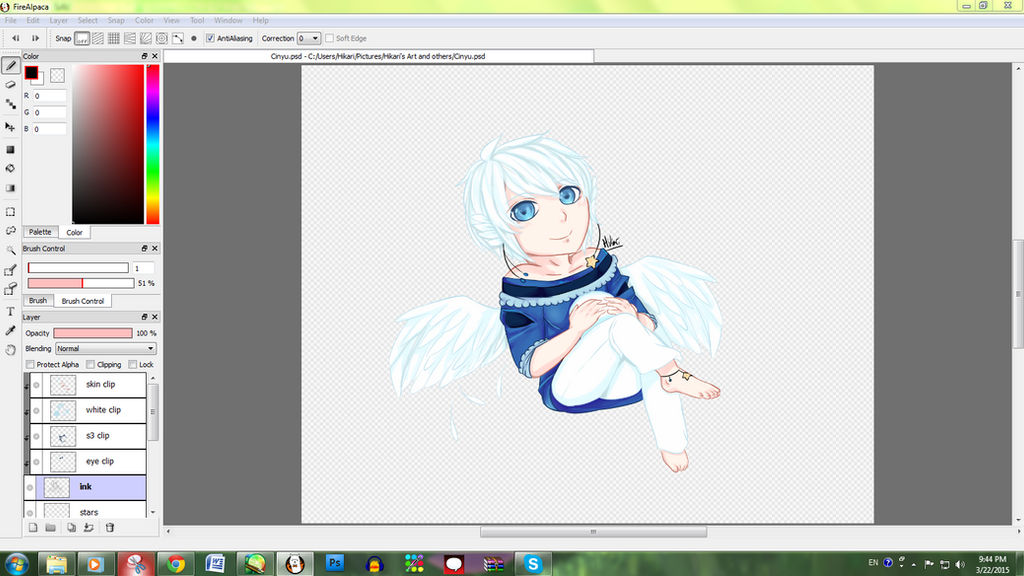Select the Select Pen tool
The height and width of the screenshot is (576, 1024).
tap(10, 270)
